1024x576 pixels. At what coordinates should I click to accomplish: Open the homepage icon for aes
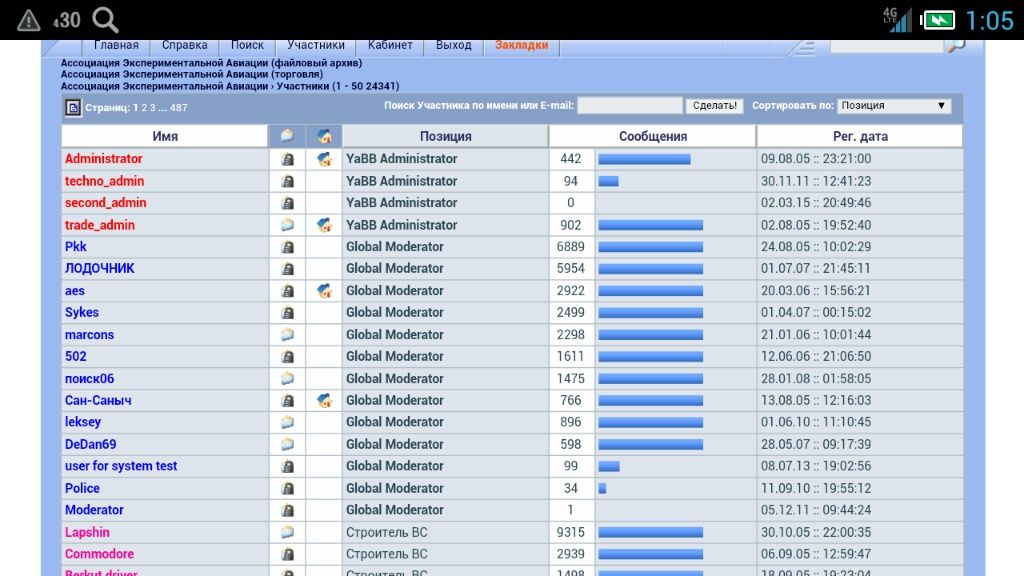tap(324, 291)
